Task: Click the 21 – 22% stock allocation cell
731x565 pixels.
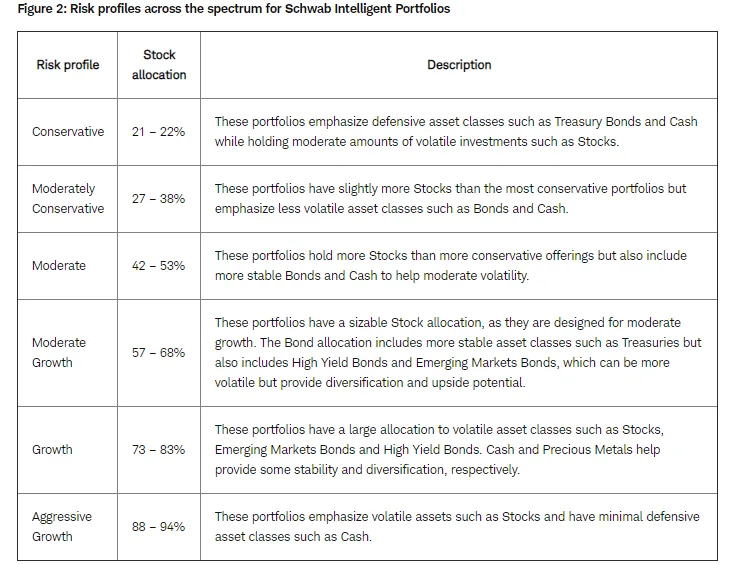Action: (159, 131)
